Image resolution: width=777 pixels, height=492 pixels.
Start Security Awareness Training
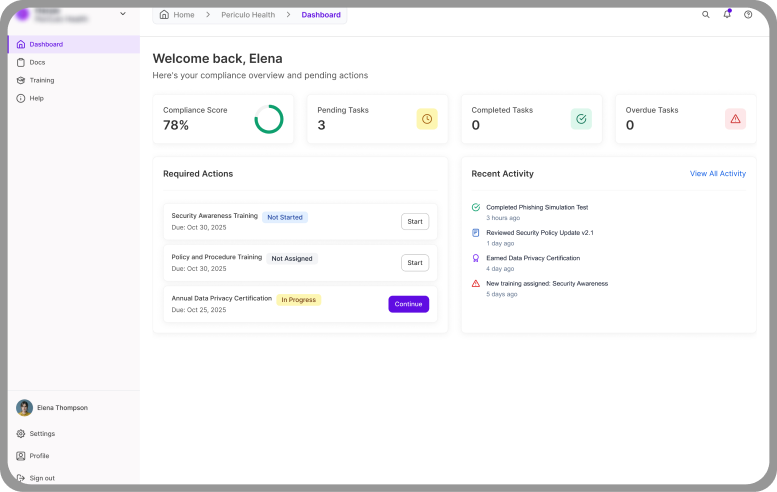coord(414,222)
